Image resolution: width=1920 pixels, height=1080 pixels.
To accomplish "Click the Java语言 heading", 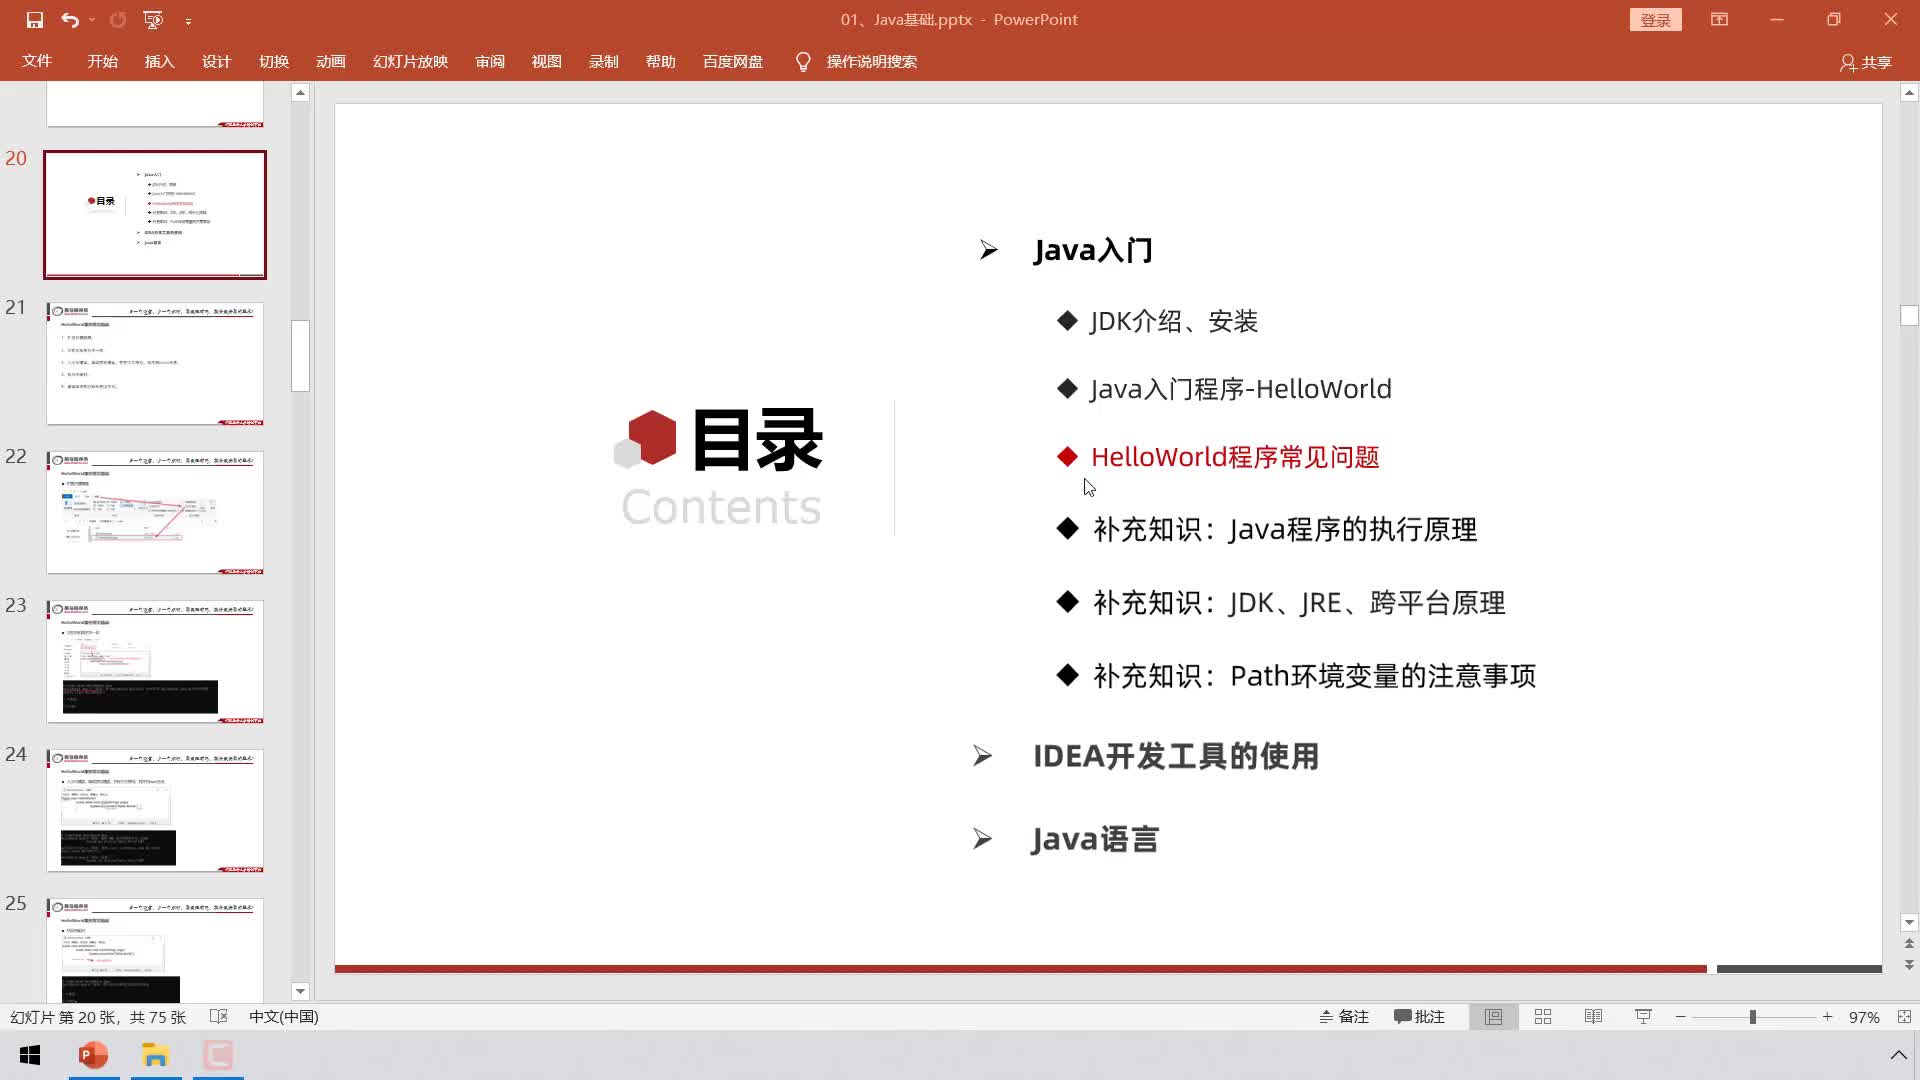I will coord(1095,840).
